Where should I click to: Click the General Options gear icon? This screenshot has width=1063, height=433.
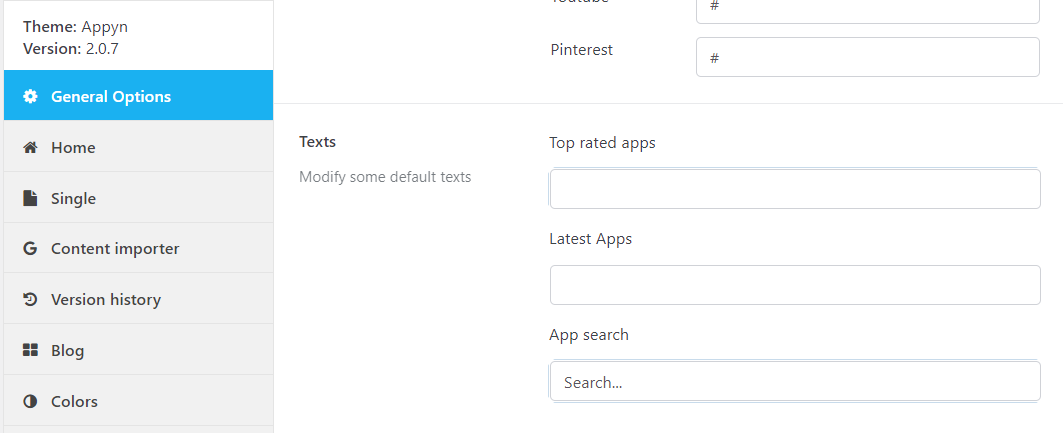point(30,96)
